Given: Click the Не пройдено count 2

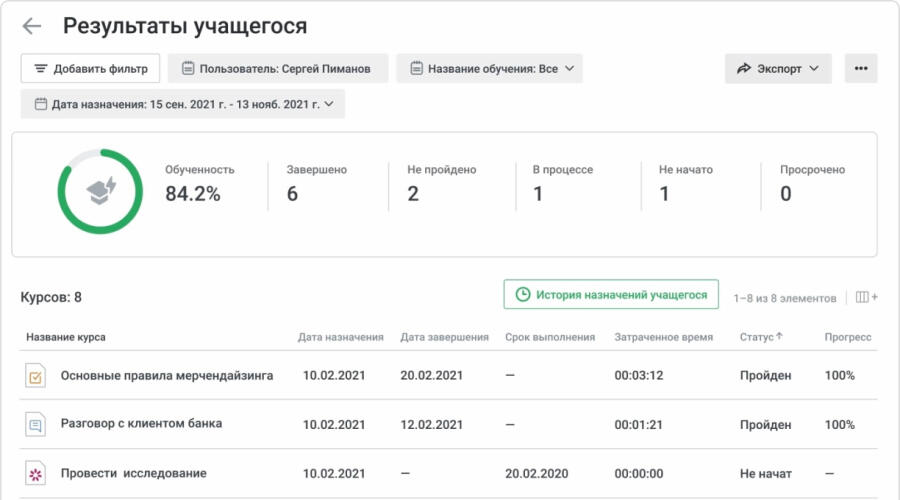Looking at the screenshot, I should [413, 194].
